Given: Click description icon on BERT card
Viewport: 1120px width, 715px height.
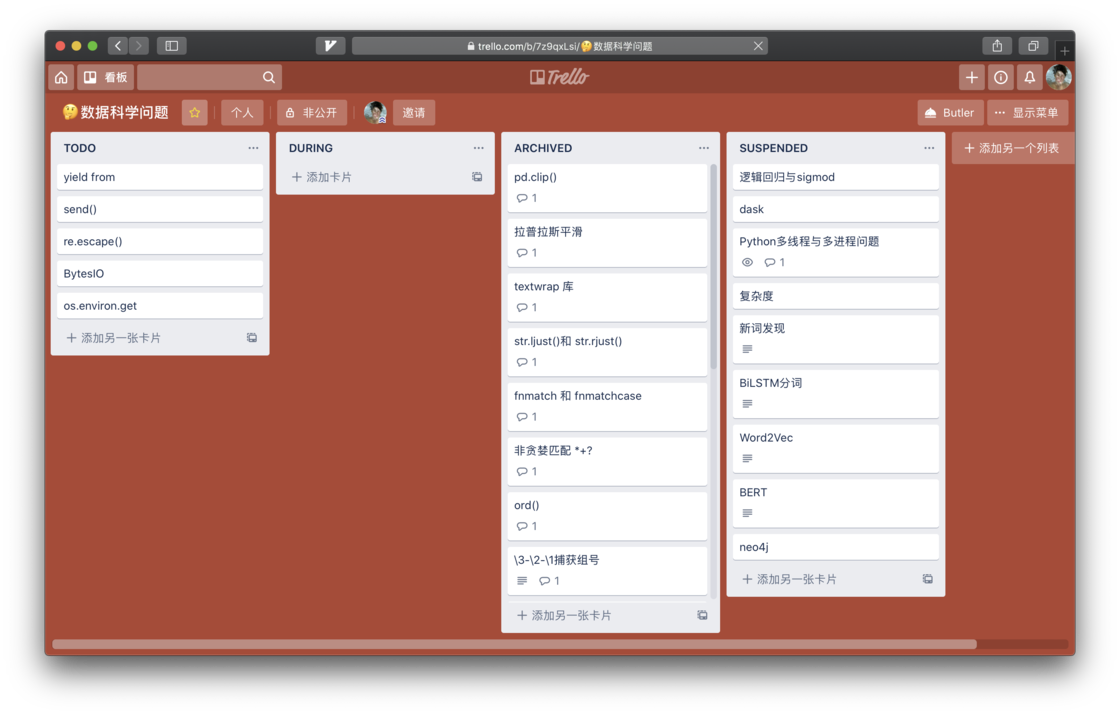Looking at the screenshot, I should click(747, 514).
